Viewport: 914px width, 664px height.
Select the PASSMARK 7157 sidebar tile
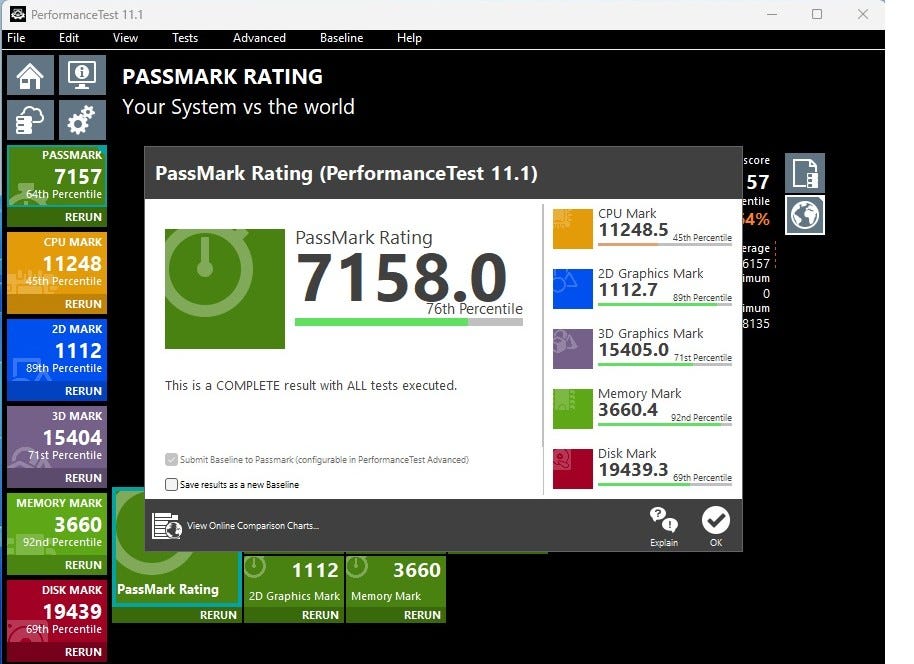[57, 175]
